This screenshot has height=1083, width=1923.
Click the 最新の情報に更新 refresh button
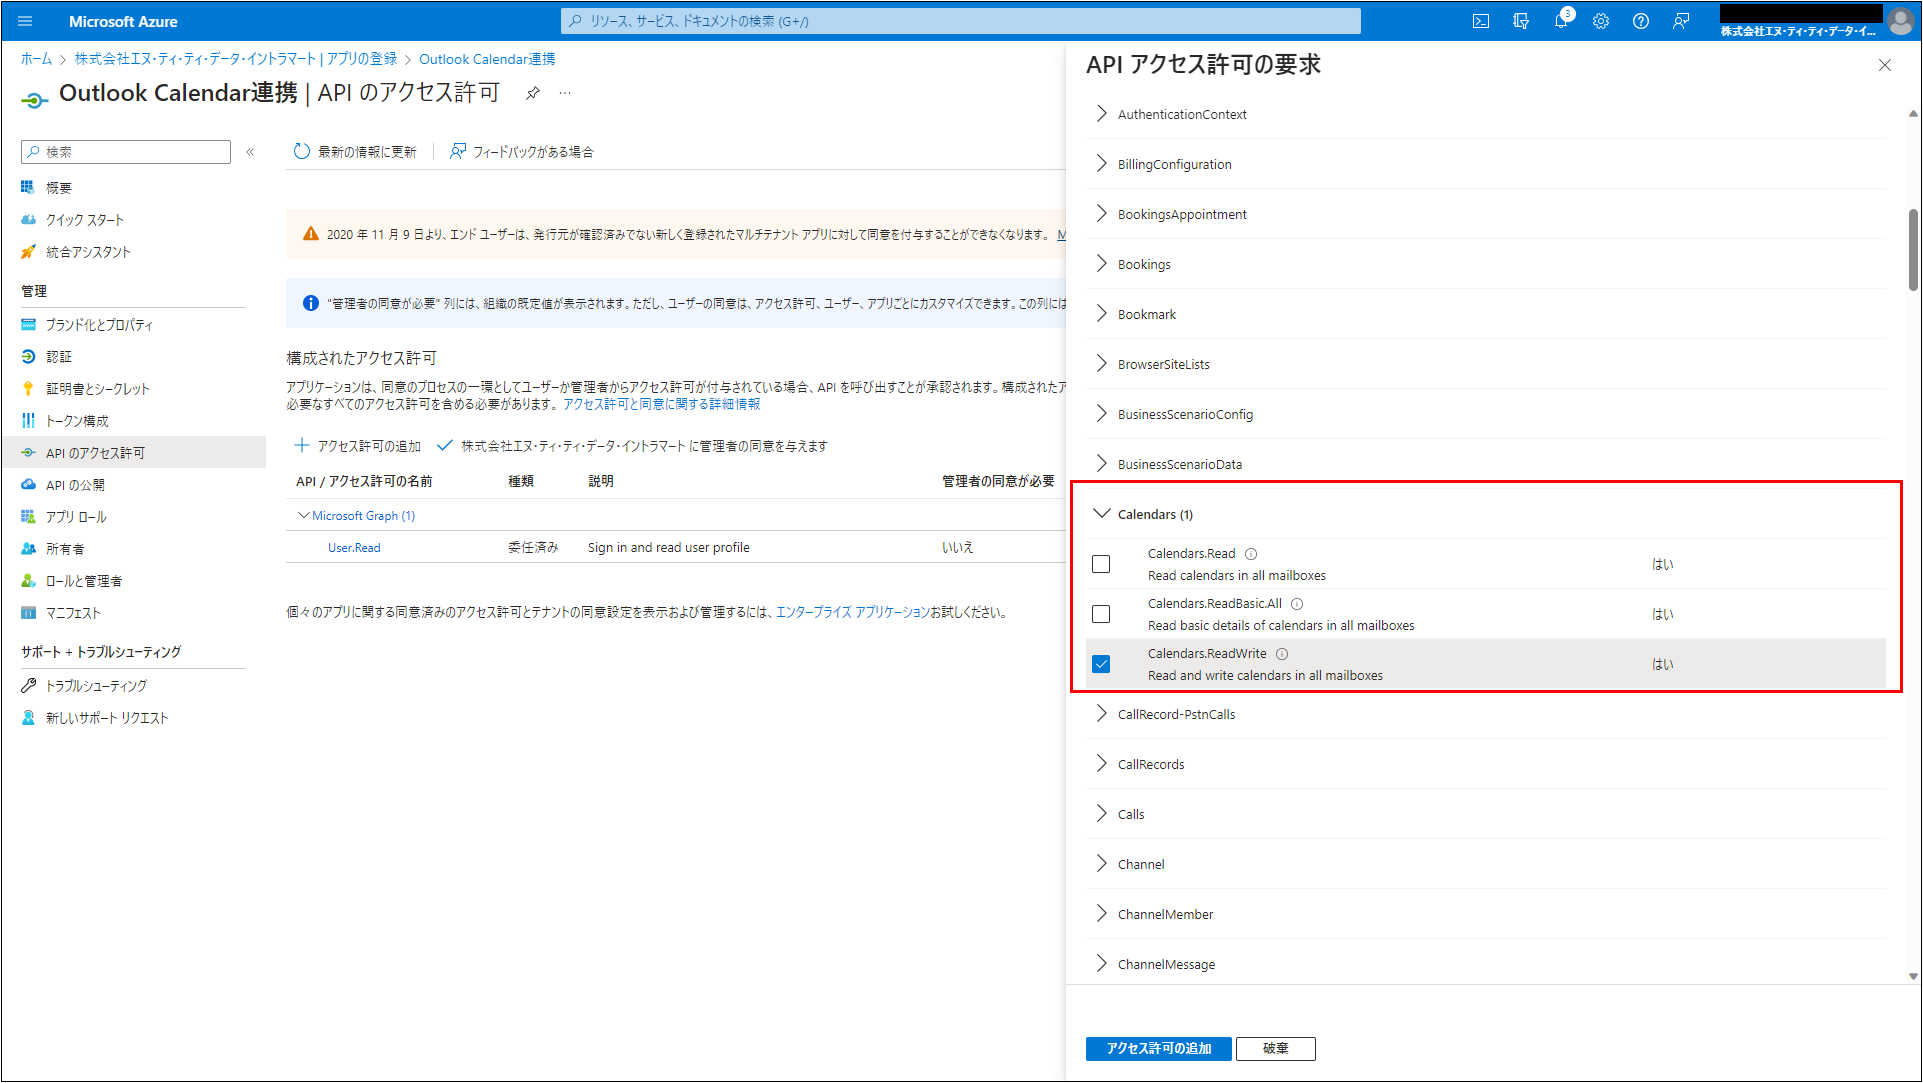tap(355, 152)
